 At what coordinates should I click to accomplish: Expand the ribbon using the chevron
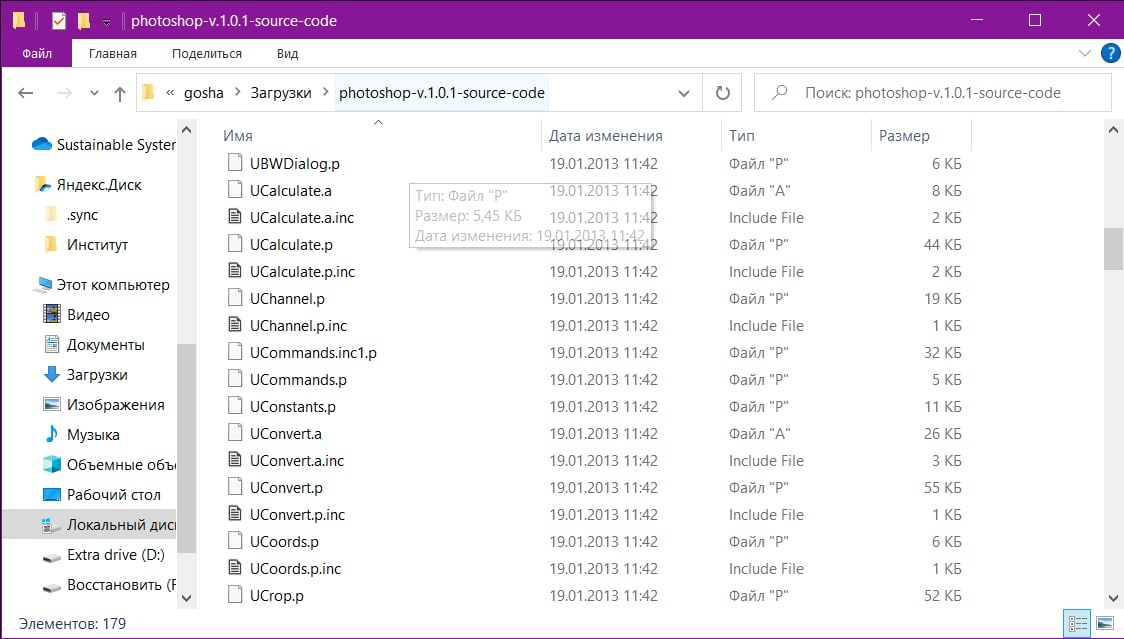pyautogui.click(x=1085, y=53)
